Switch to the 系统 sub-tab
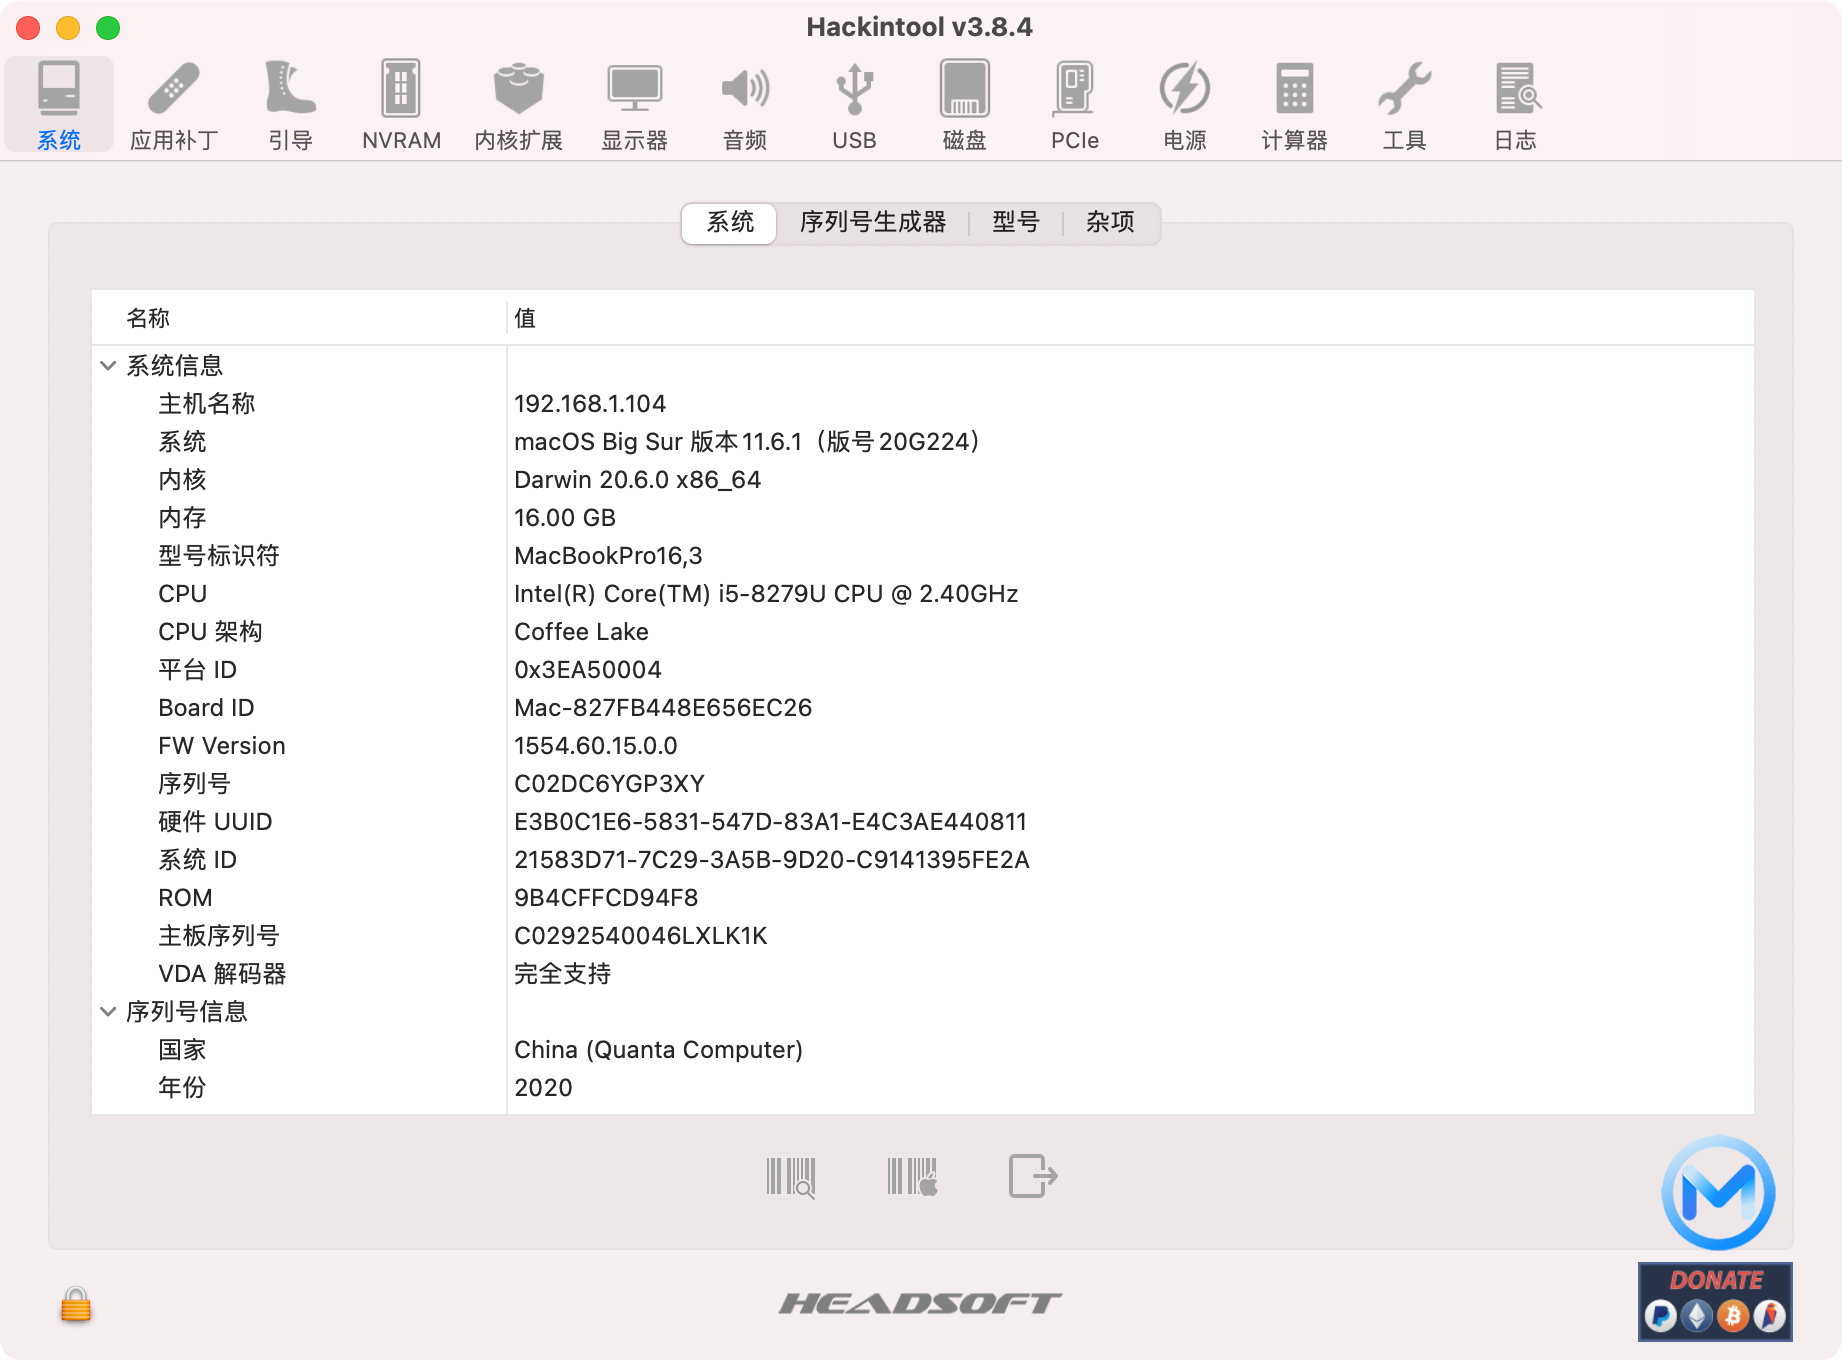Viewport: 1842px width, 1360px height. [x=730, y=222]
